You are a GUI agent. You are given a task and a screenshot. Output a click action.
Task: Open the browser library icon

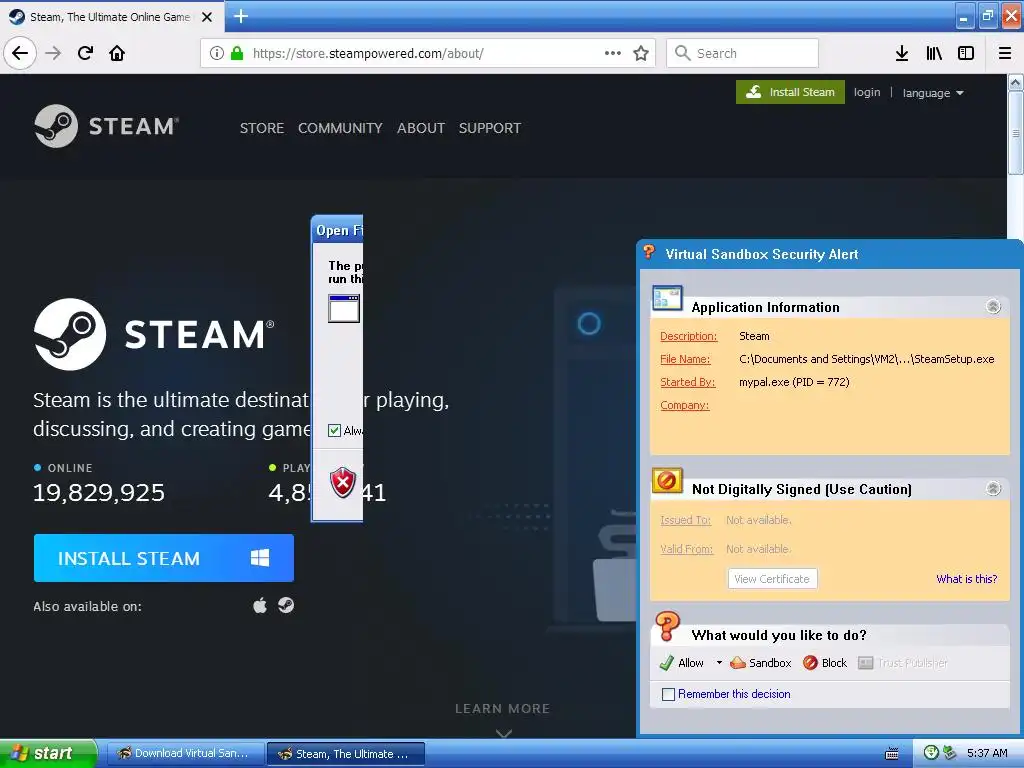(x=934, y=53)
